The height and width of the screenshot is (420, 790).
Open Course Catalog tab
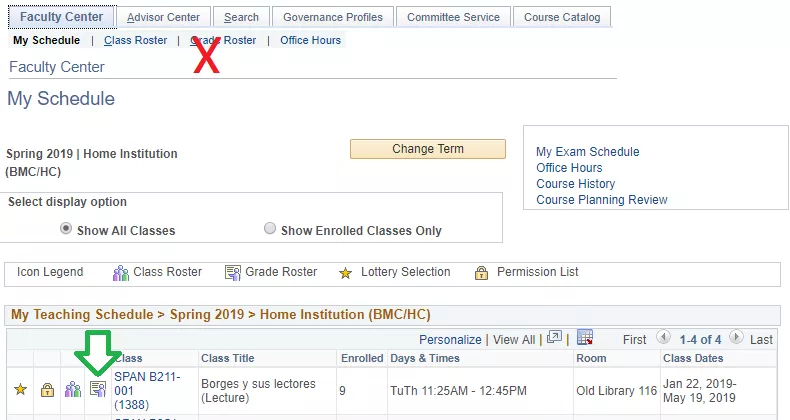562,17
